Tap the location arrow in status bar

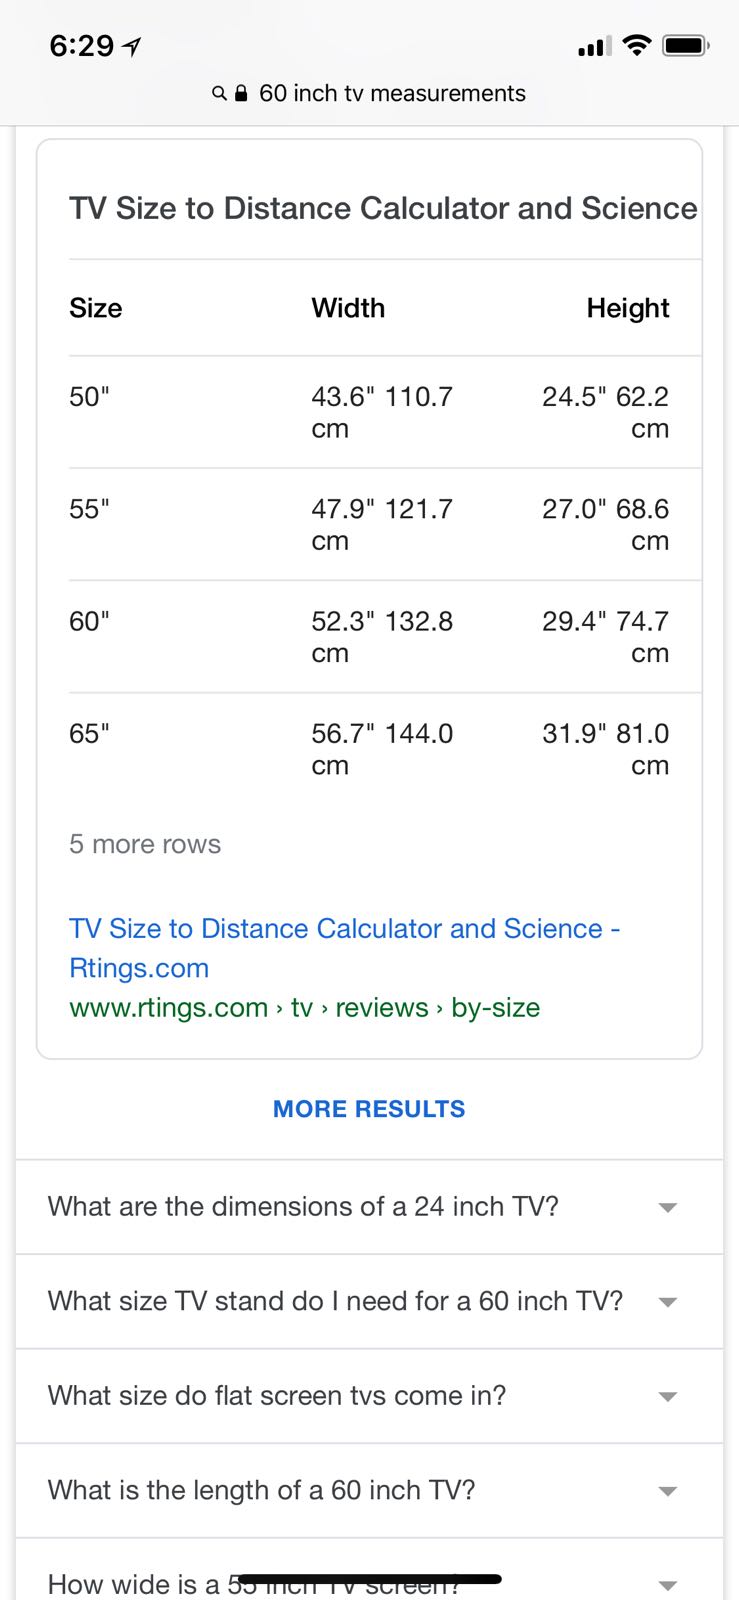[131, 46]
